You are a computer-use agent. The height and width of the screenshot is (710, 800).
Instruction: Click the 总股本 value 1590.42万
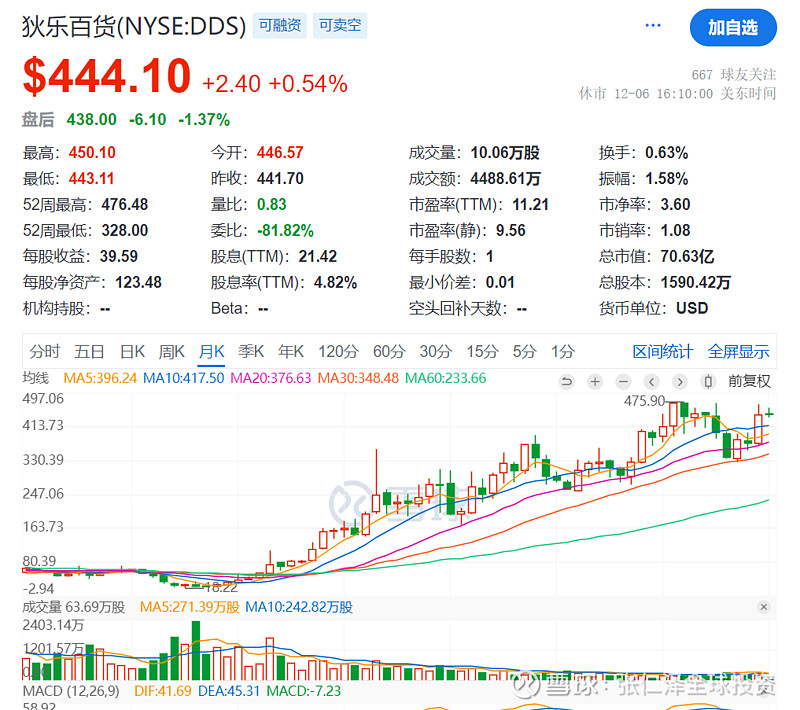(695, 282)
